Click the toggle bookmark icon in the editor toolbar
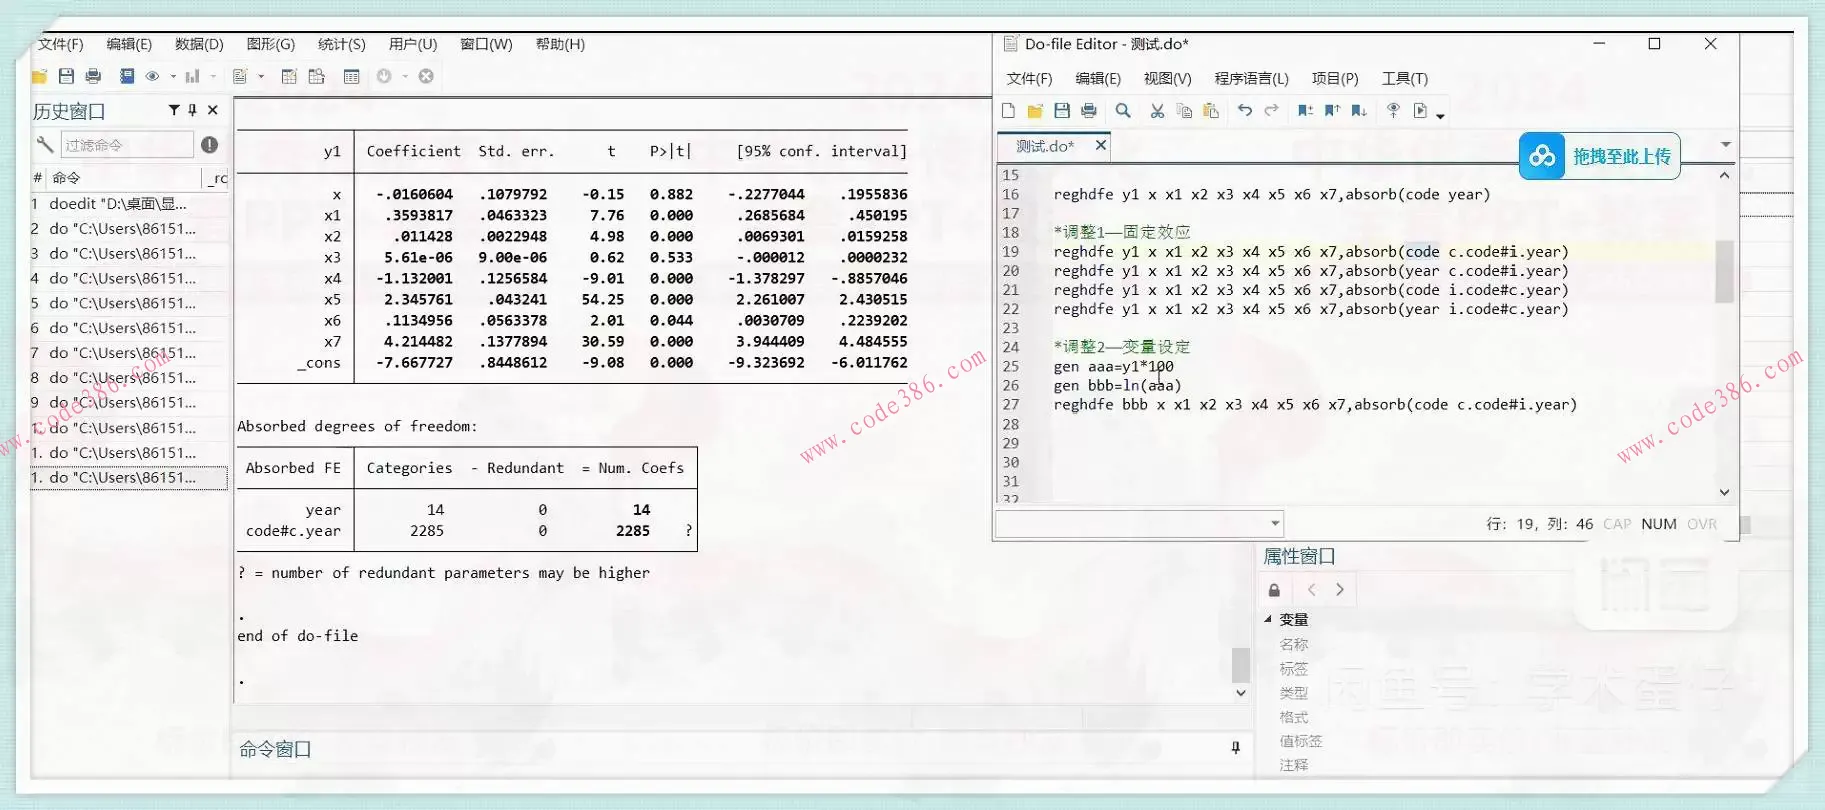 click(1305, 111)
